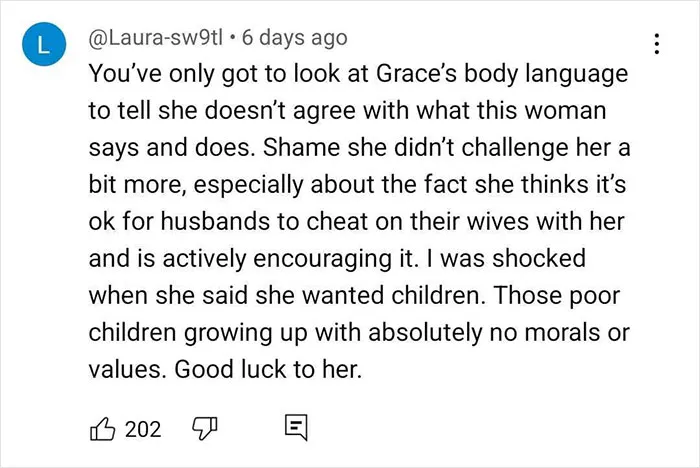Click the word 'challenge' in the comment
Viewport: 700px width, 468px height.
[x=514, y=148]
